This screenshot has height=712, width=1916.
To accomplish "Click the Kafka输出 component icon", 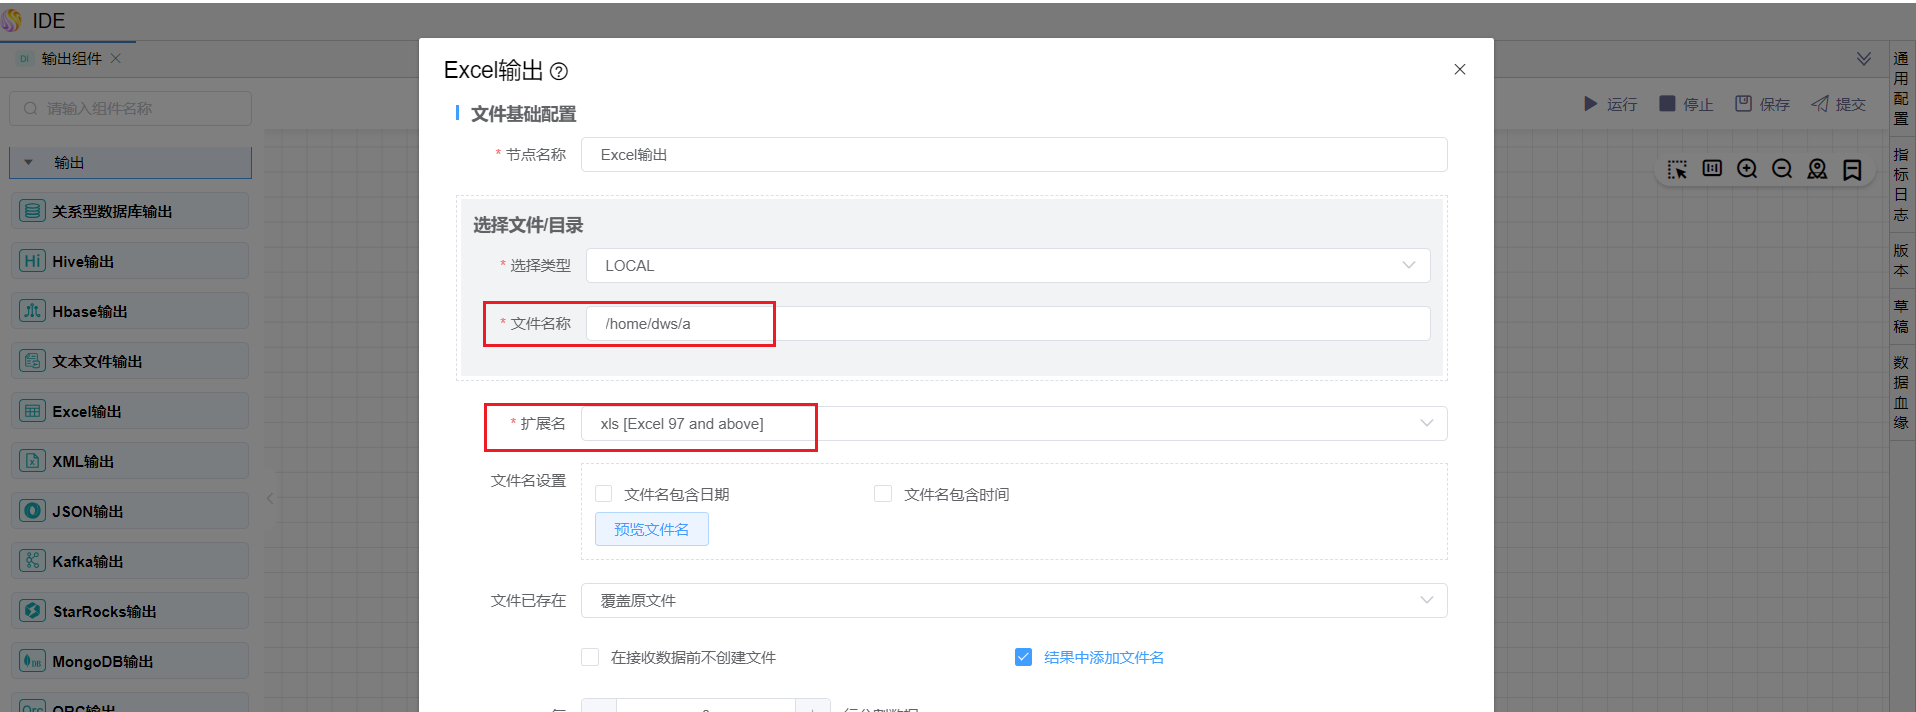I will (x=33, y=561).
